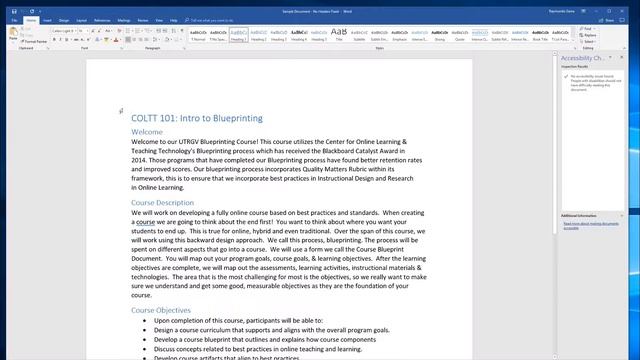This screenshot has width=640, height=360.
Task: Align text left
Action: tap(128, 40)
